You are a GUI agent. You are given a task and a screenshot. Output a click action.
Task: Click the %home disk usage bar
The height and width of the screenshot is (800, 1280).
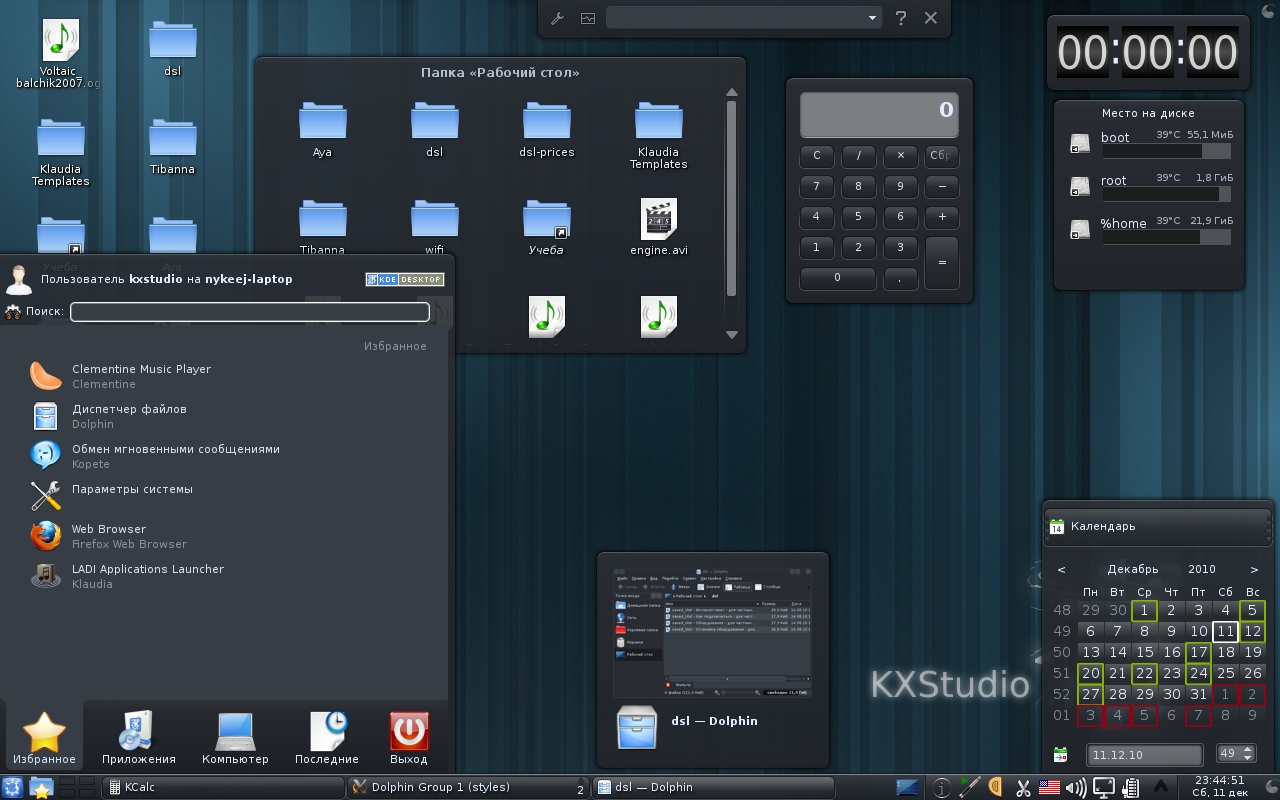point(1166,238)
